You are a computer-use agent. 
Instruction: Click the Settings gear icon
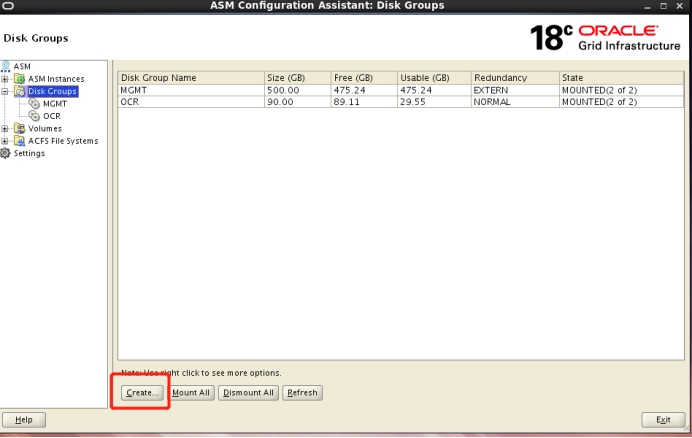pos(5,153)
